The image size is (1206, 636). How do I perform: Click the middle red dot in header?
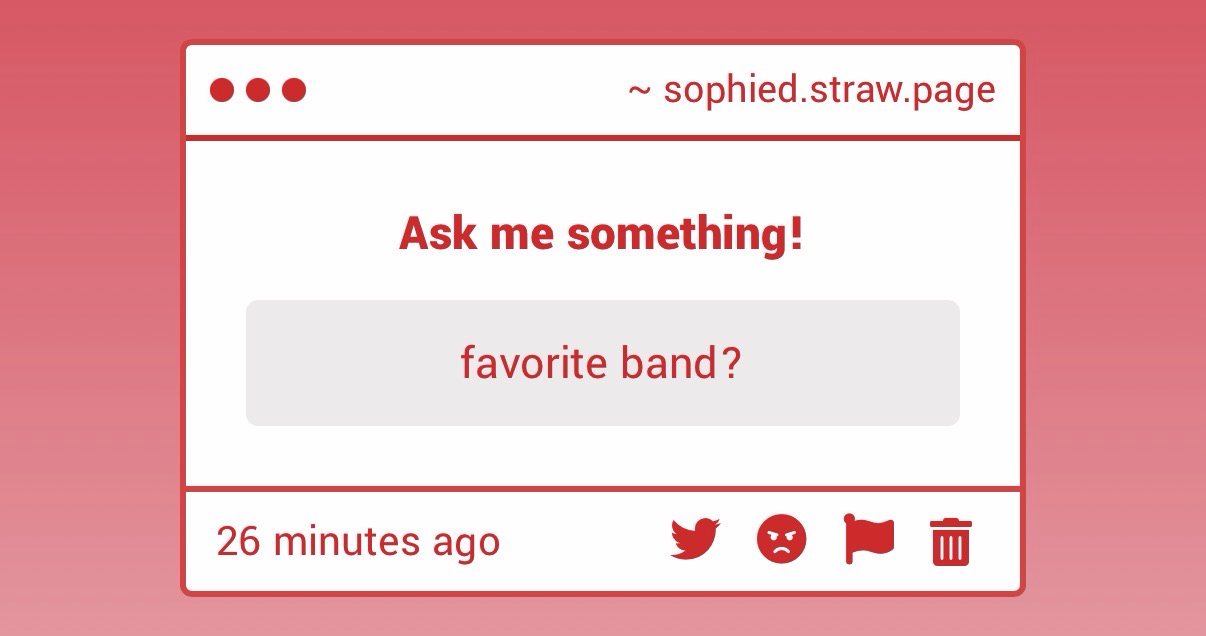[x=258, y=90]
